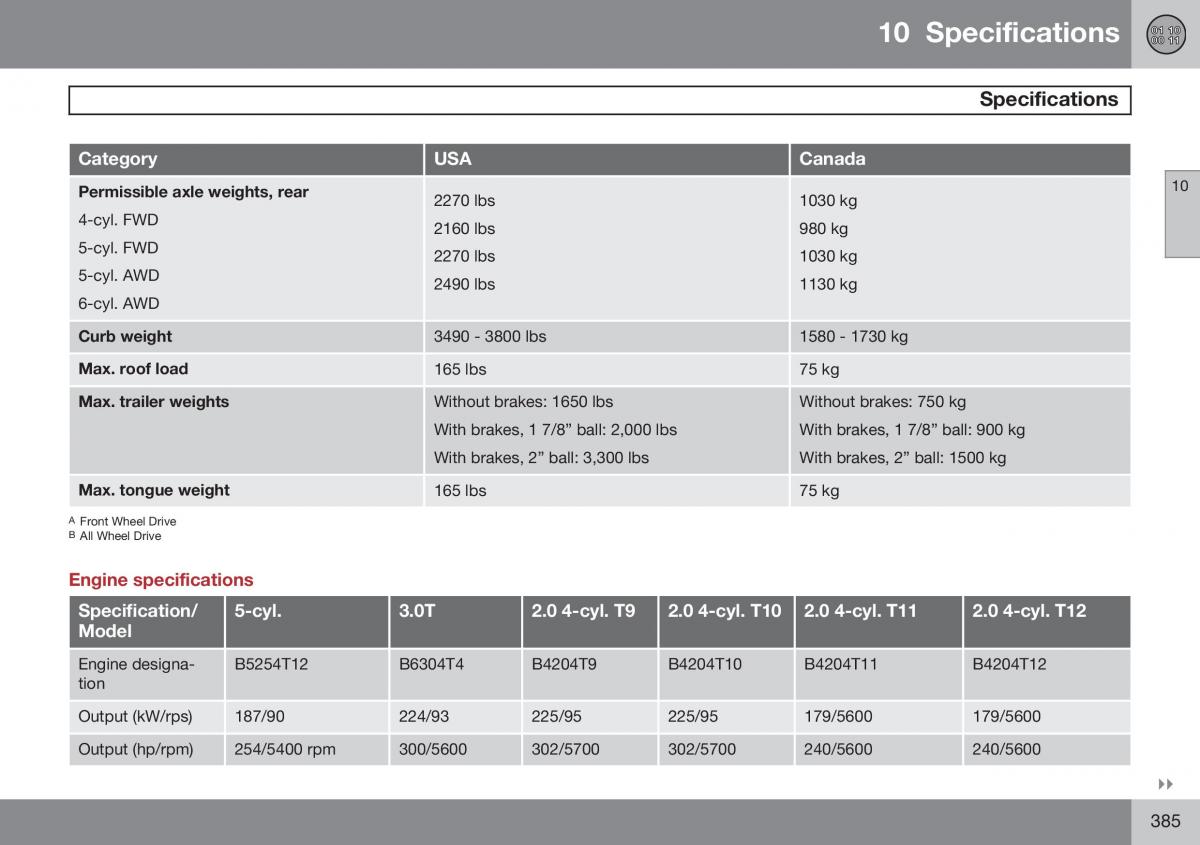Select the '2.0 4-cyl. T11' column header
Viewport: 1200px width, 845px height.
click(x=879, y=621)
